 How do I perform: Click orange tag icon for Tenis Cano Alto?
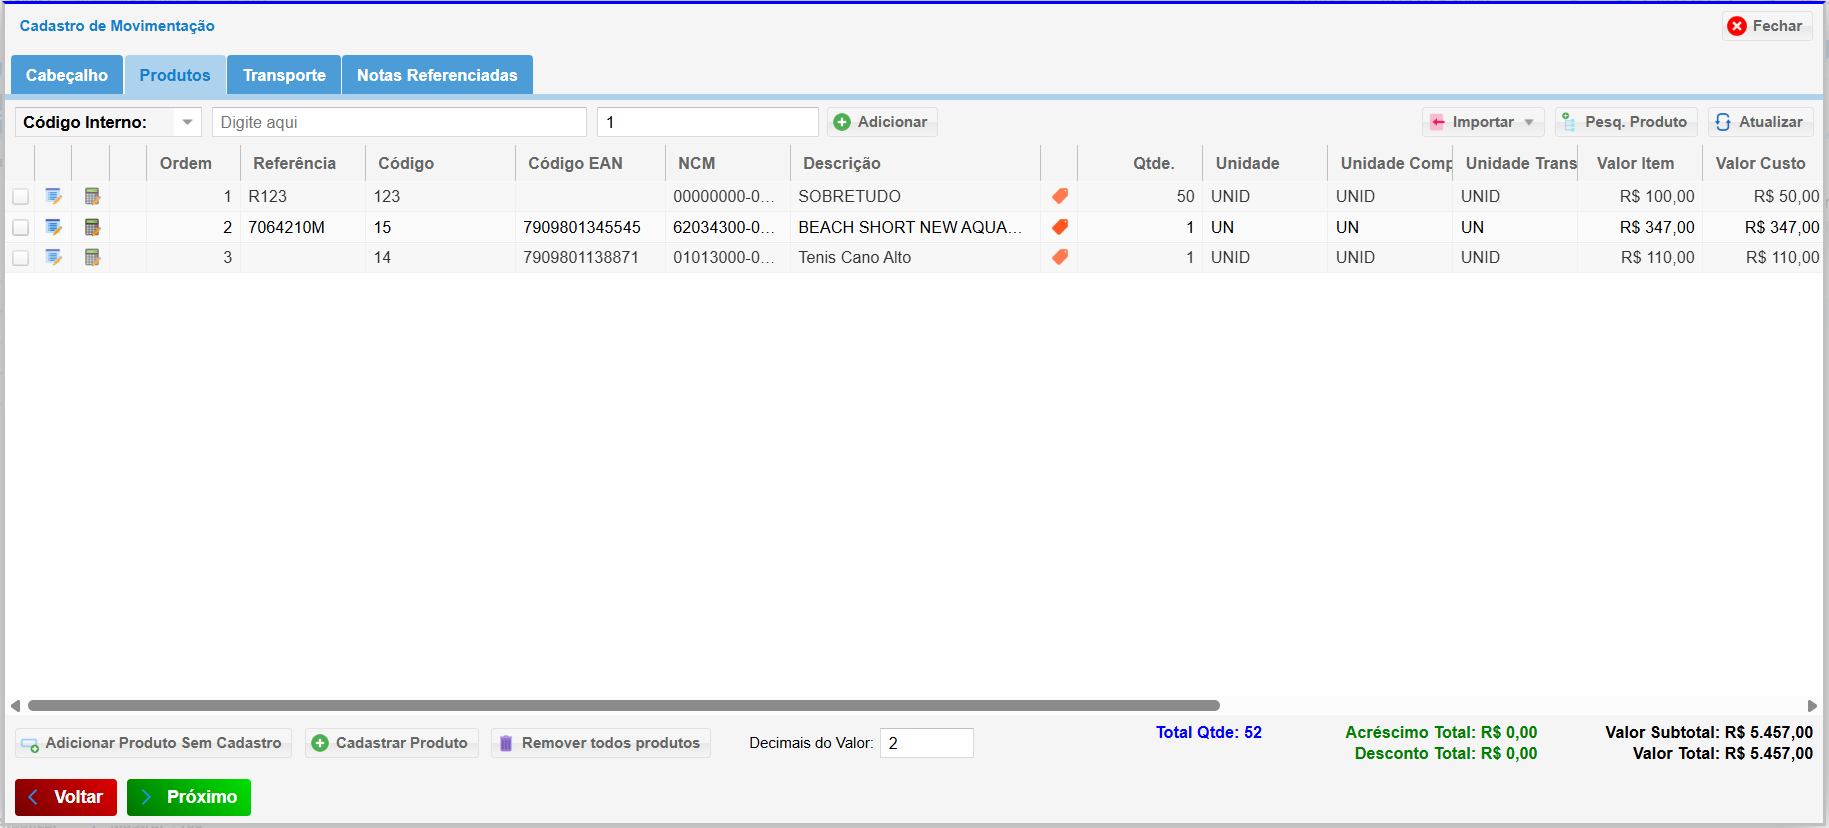[x=1060, y=257]
